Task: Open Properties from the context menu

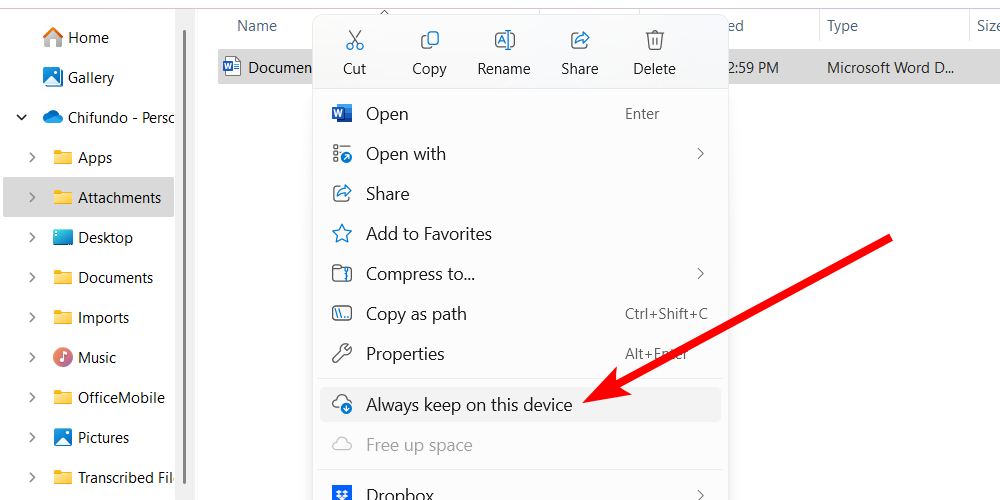Action: click(520, 354)
